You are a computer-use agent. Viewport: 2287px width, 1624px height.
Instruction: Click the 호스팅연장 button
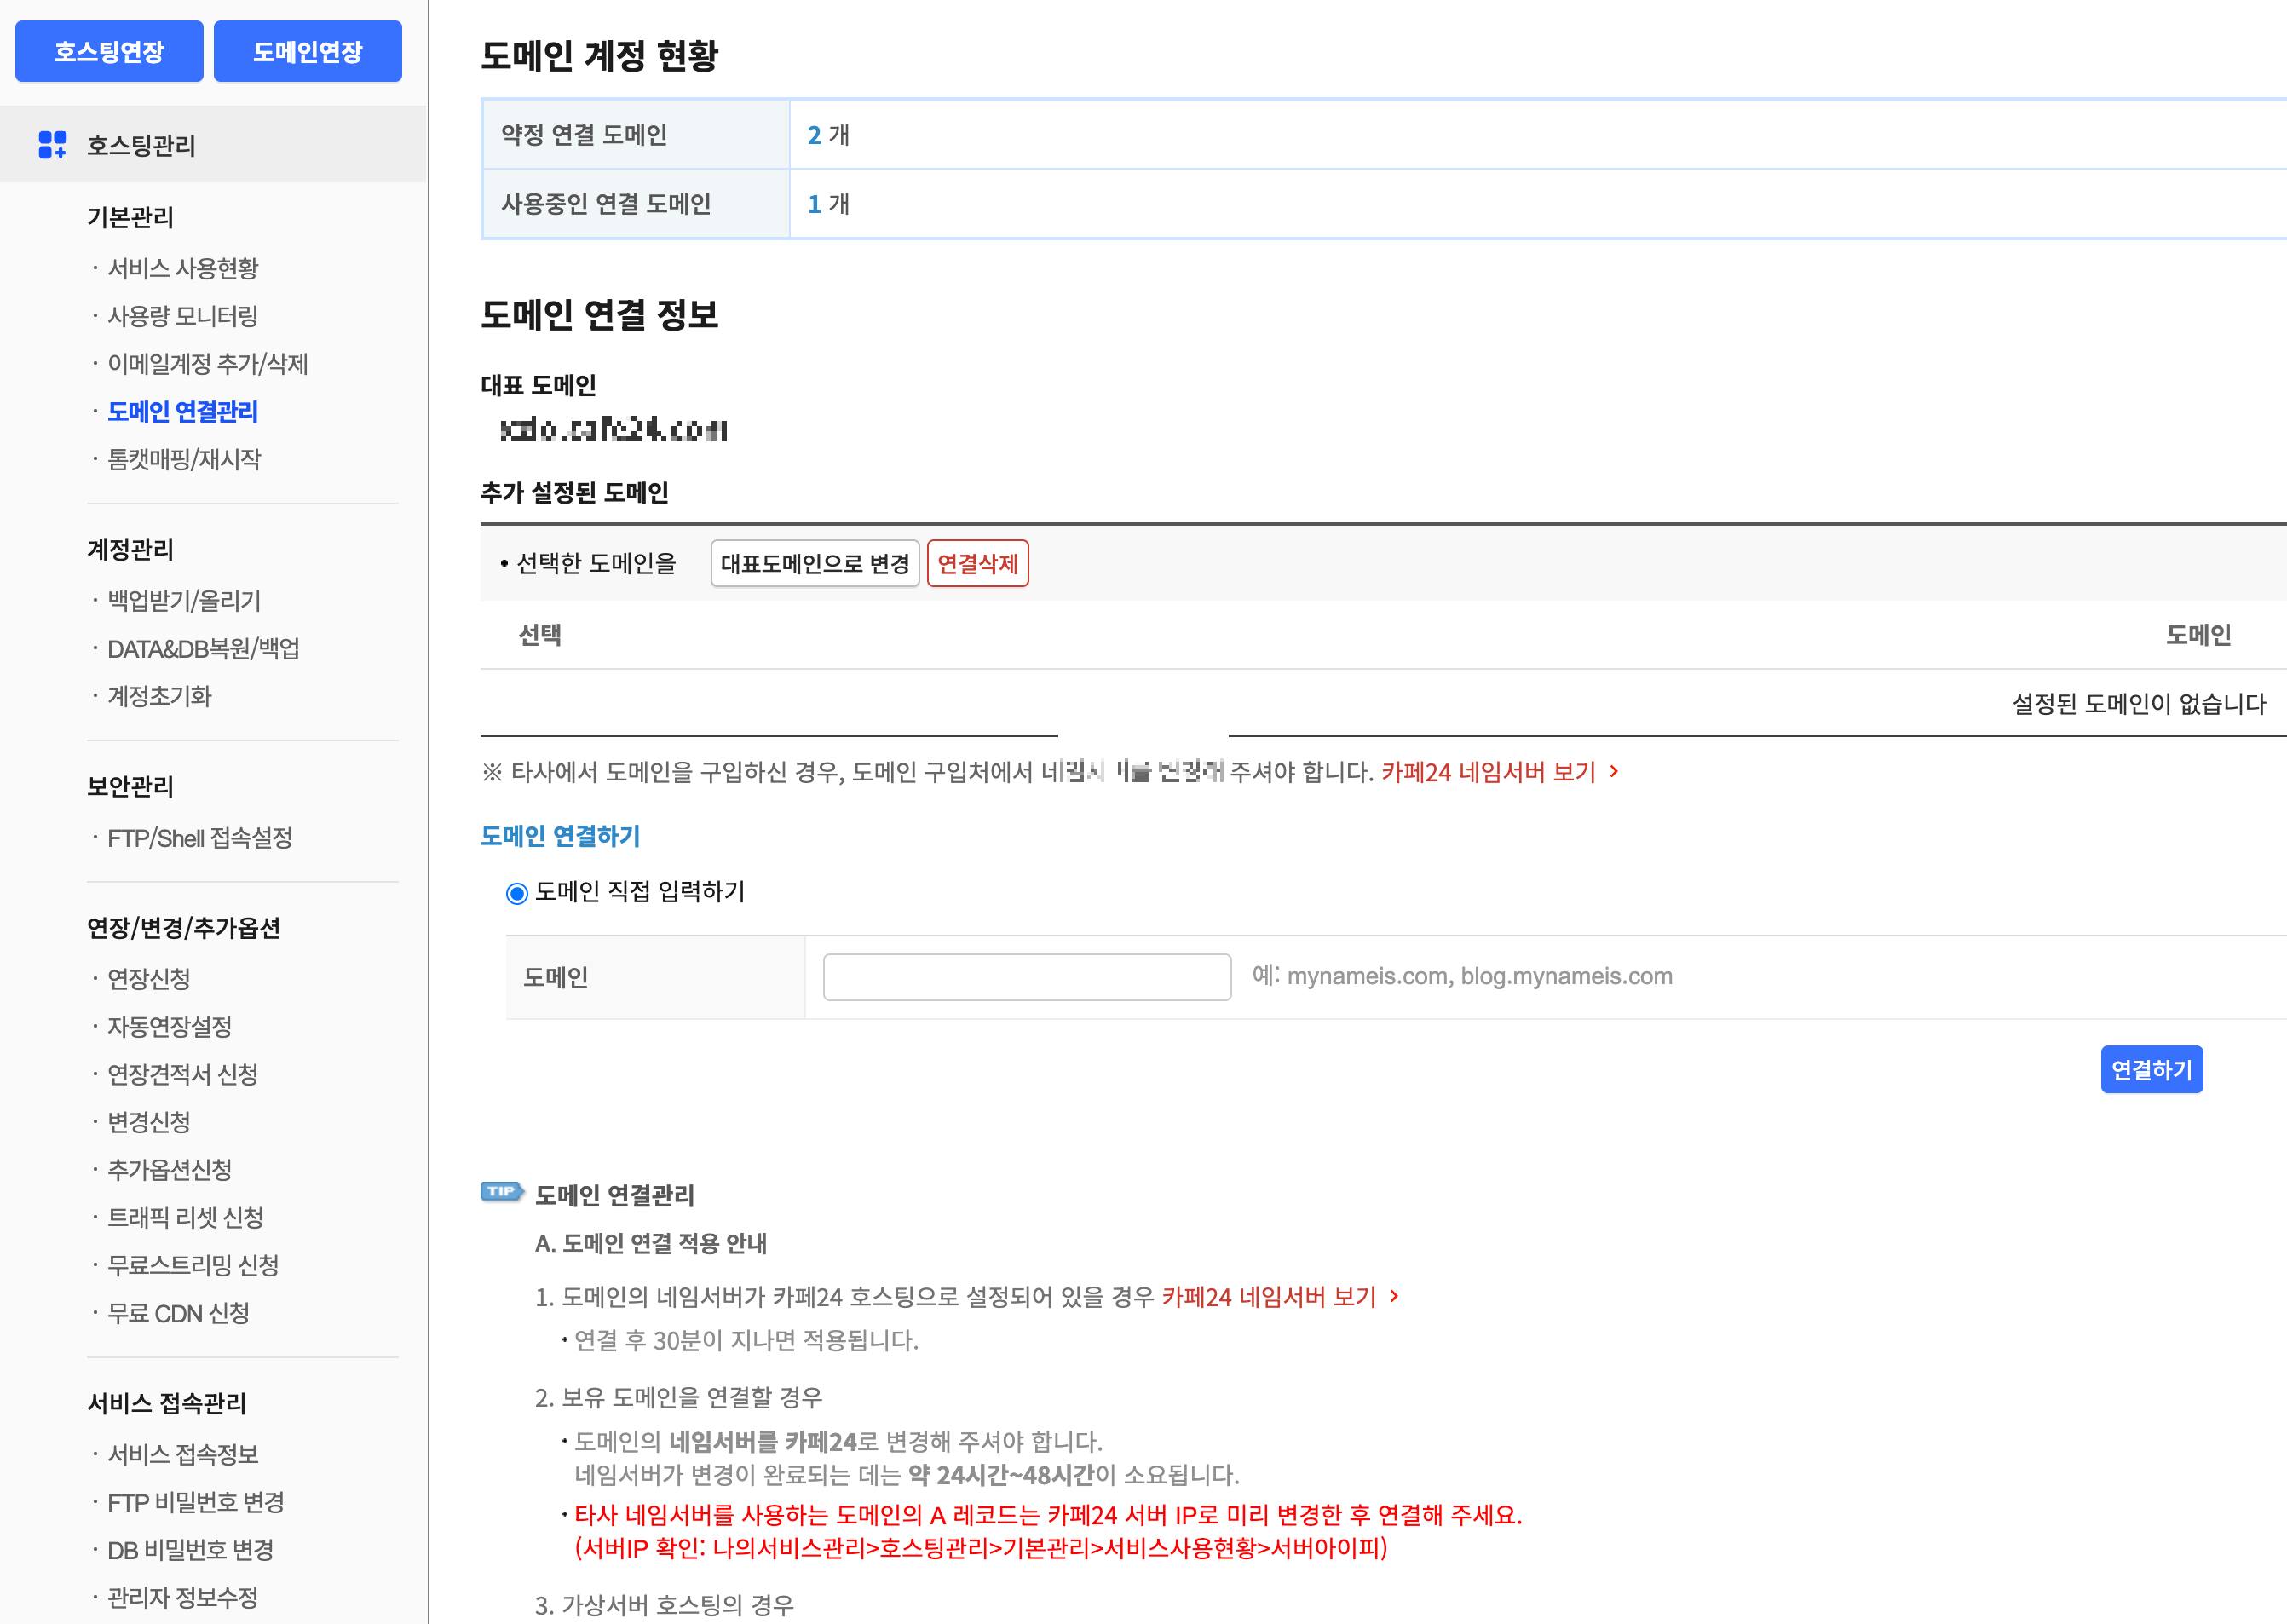point(109,51)
